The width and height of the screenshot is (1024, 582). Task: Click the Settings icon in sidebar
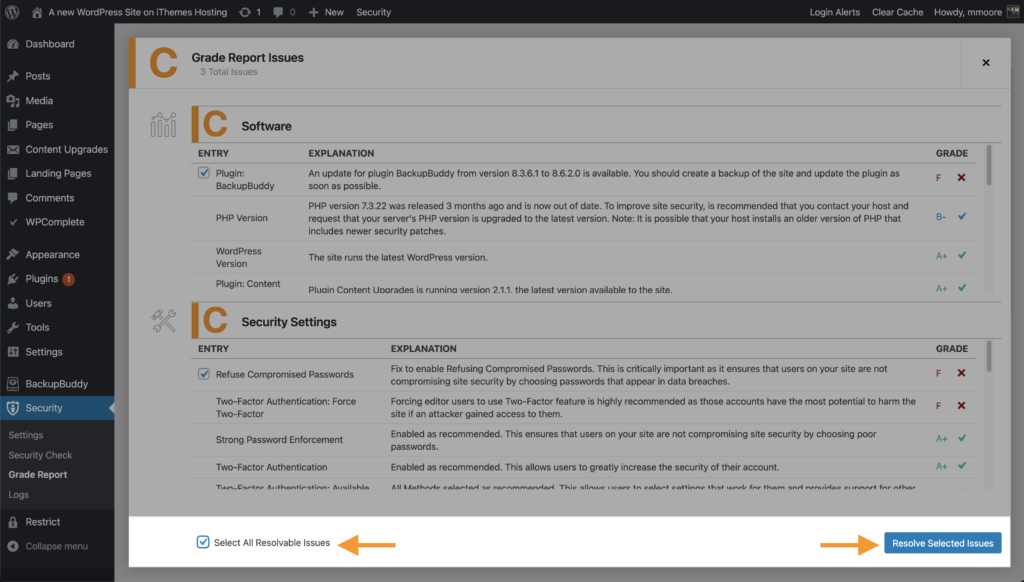click(13, 351)
